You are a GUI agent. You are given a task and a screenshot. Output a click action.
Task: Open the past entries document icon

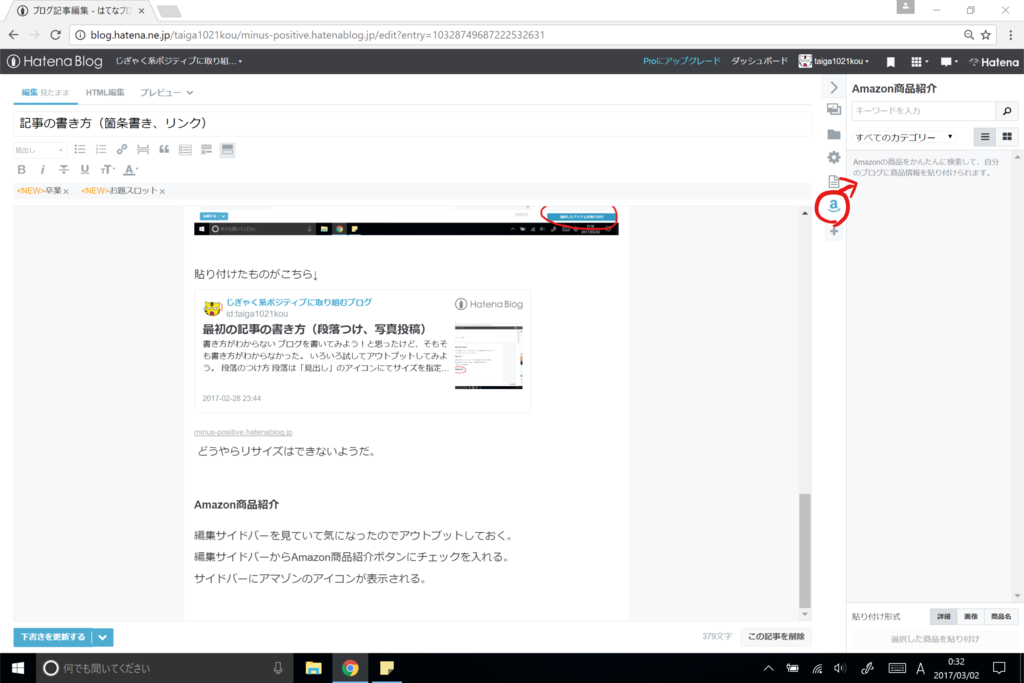tap(833, 181)
